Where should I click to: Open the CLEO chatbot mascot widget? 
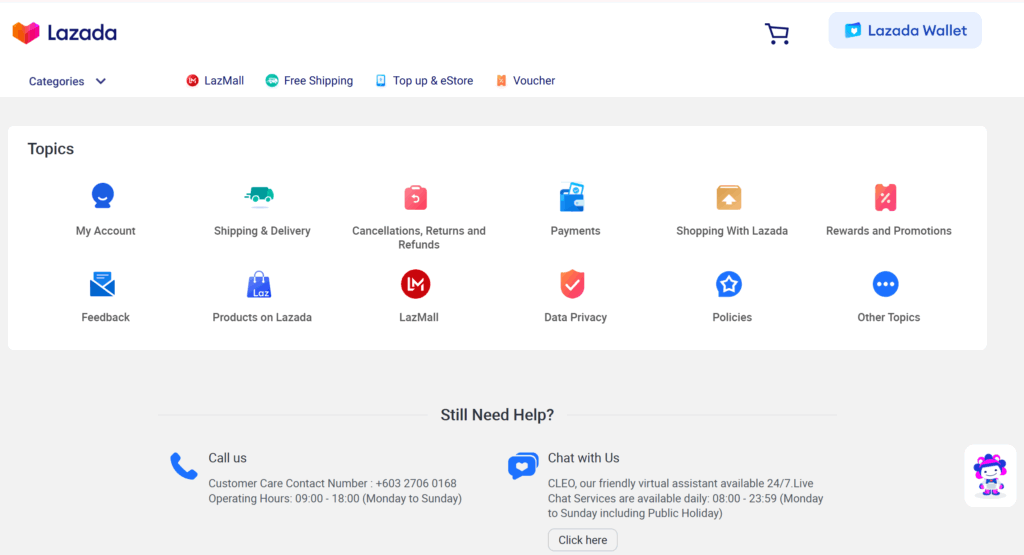coord(990,475)
